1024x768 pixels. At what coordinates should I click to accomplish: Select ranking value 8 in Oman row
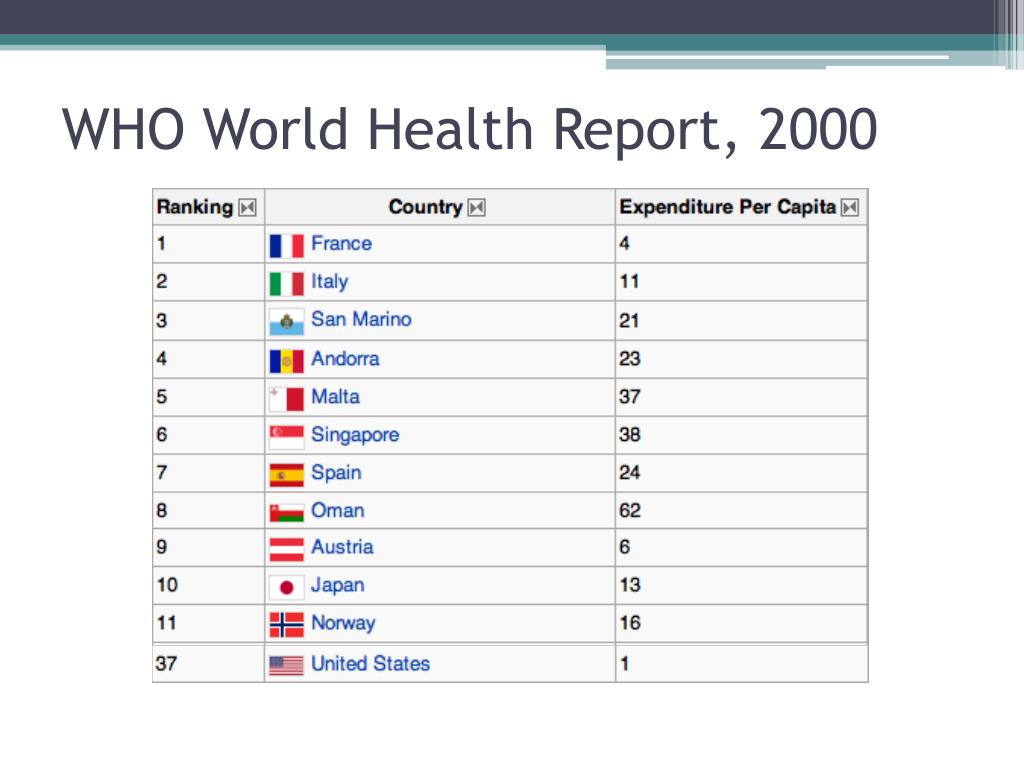coord(162,510)
